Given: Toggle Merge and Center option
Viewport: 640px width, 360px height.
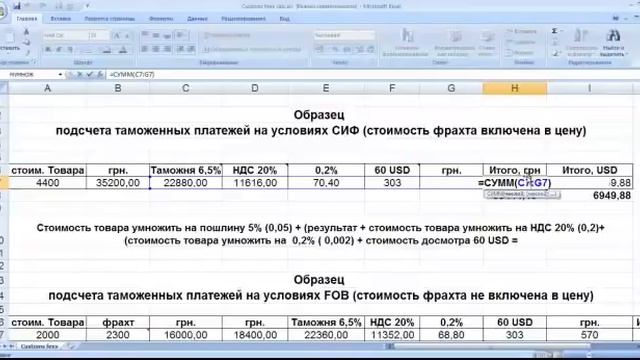Looking at the screenshot, I should pyautogui.click(x=253, y=50).
